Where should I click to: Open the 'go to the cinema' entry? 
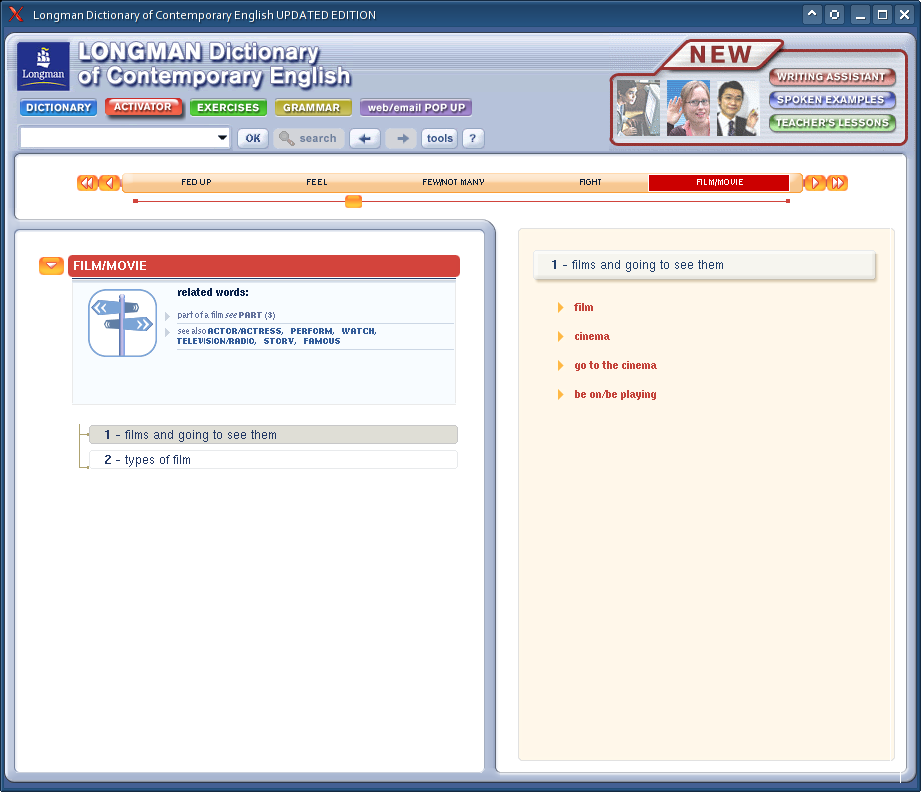pyautogui.click(x=616, y=365)
